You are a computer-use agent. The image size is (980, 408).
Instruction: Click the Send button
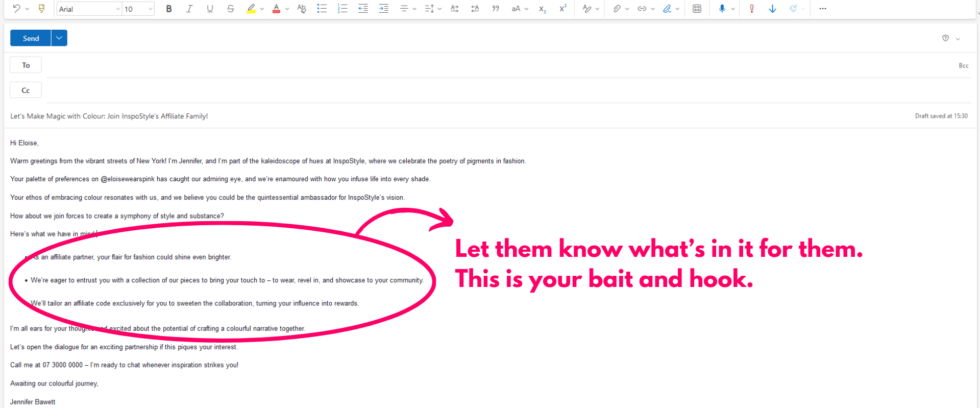coord(30,38)
